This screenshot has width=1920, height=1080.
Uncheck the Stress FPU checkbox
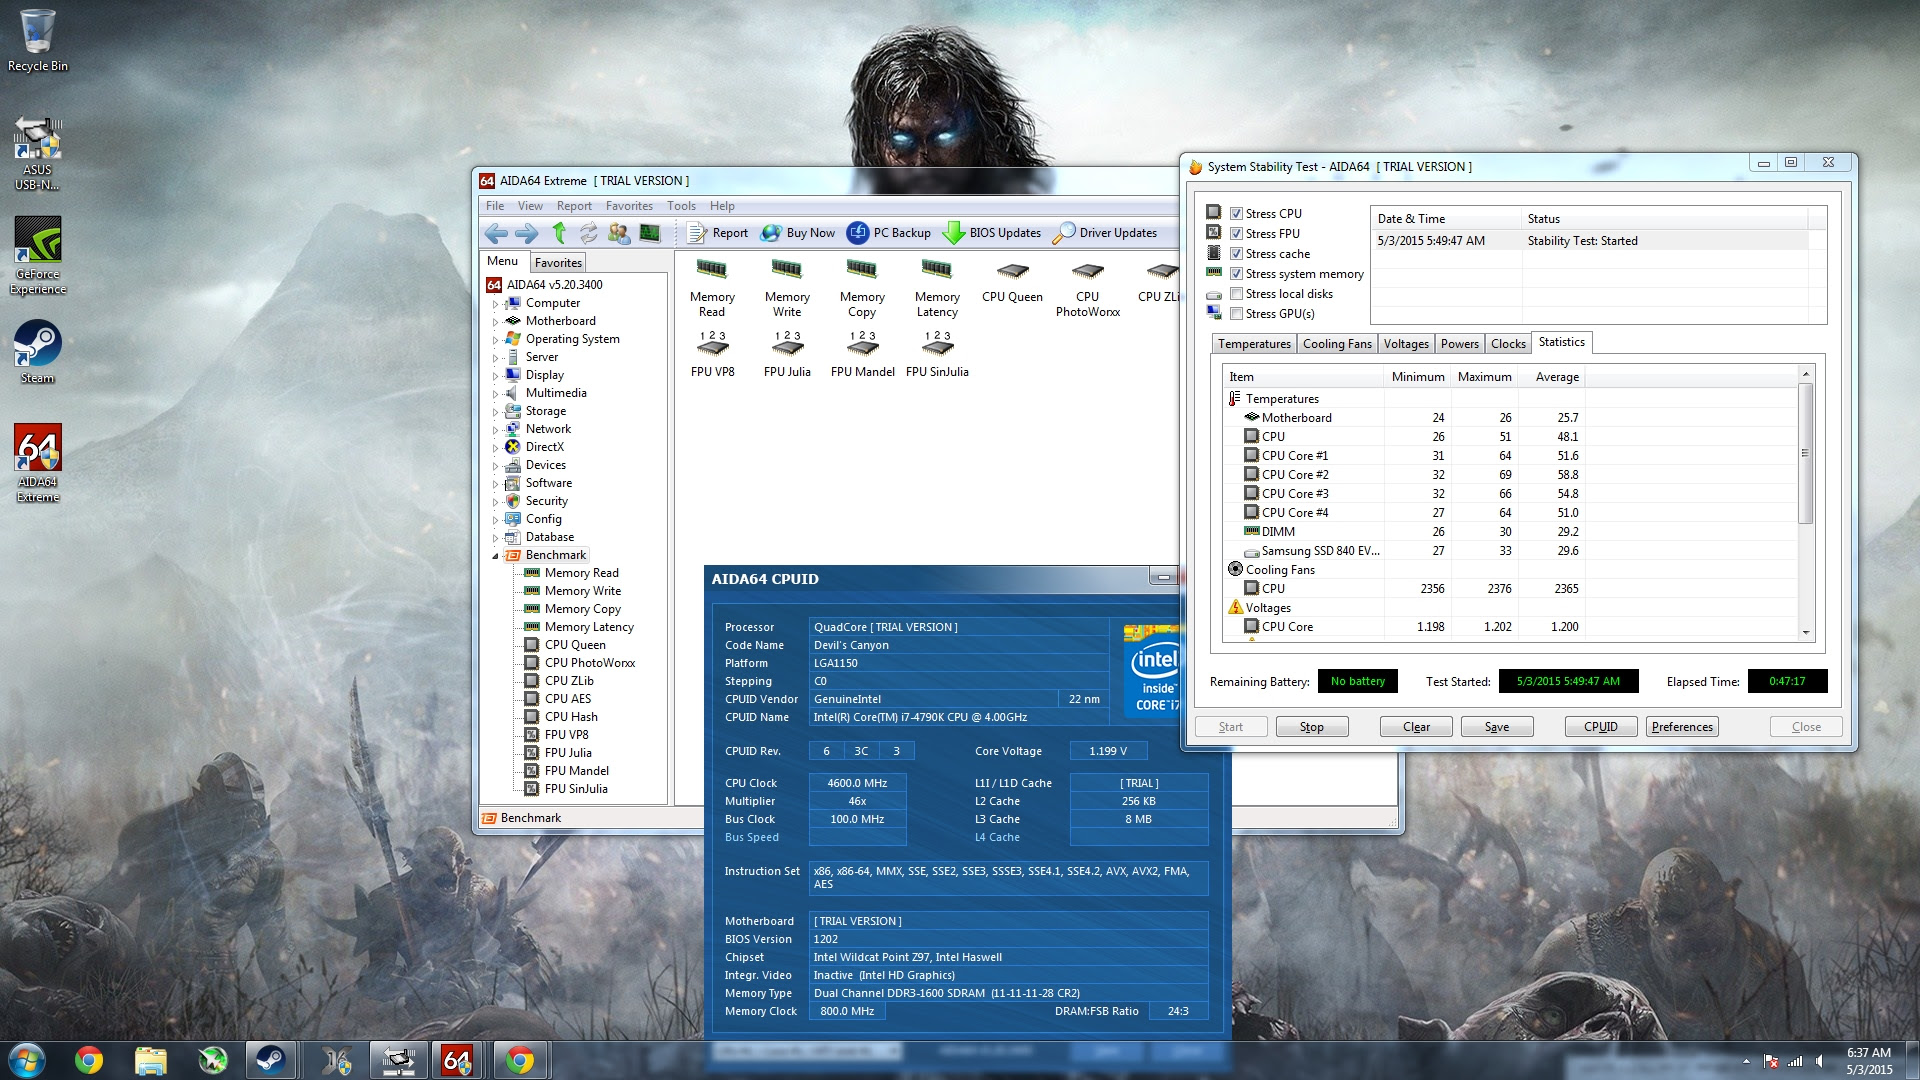click(x=1236, y=233)
